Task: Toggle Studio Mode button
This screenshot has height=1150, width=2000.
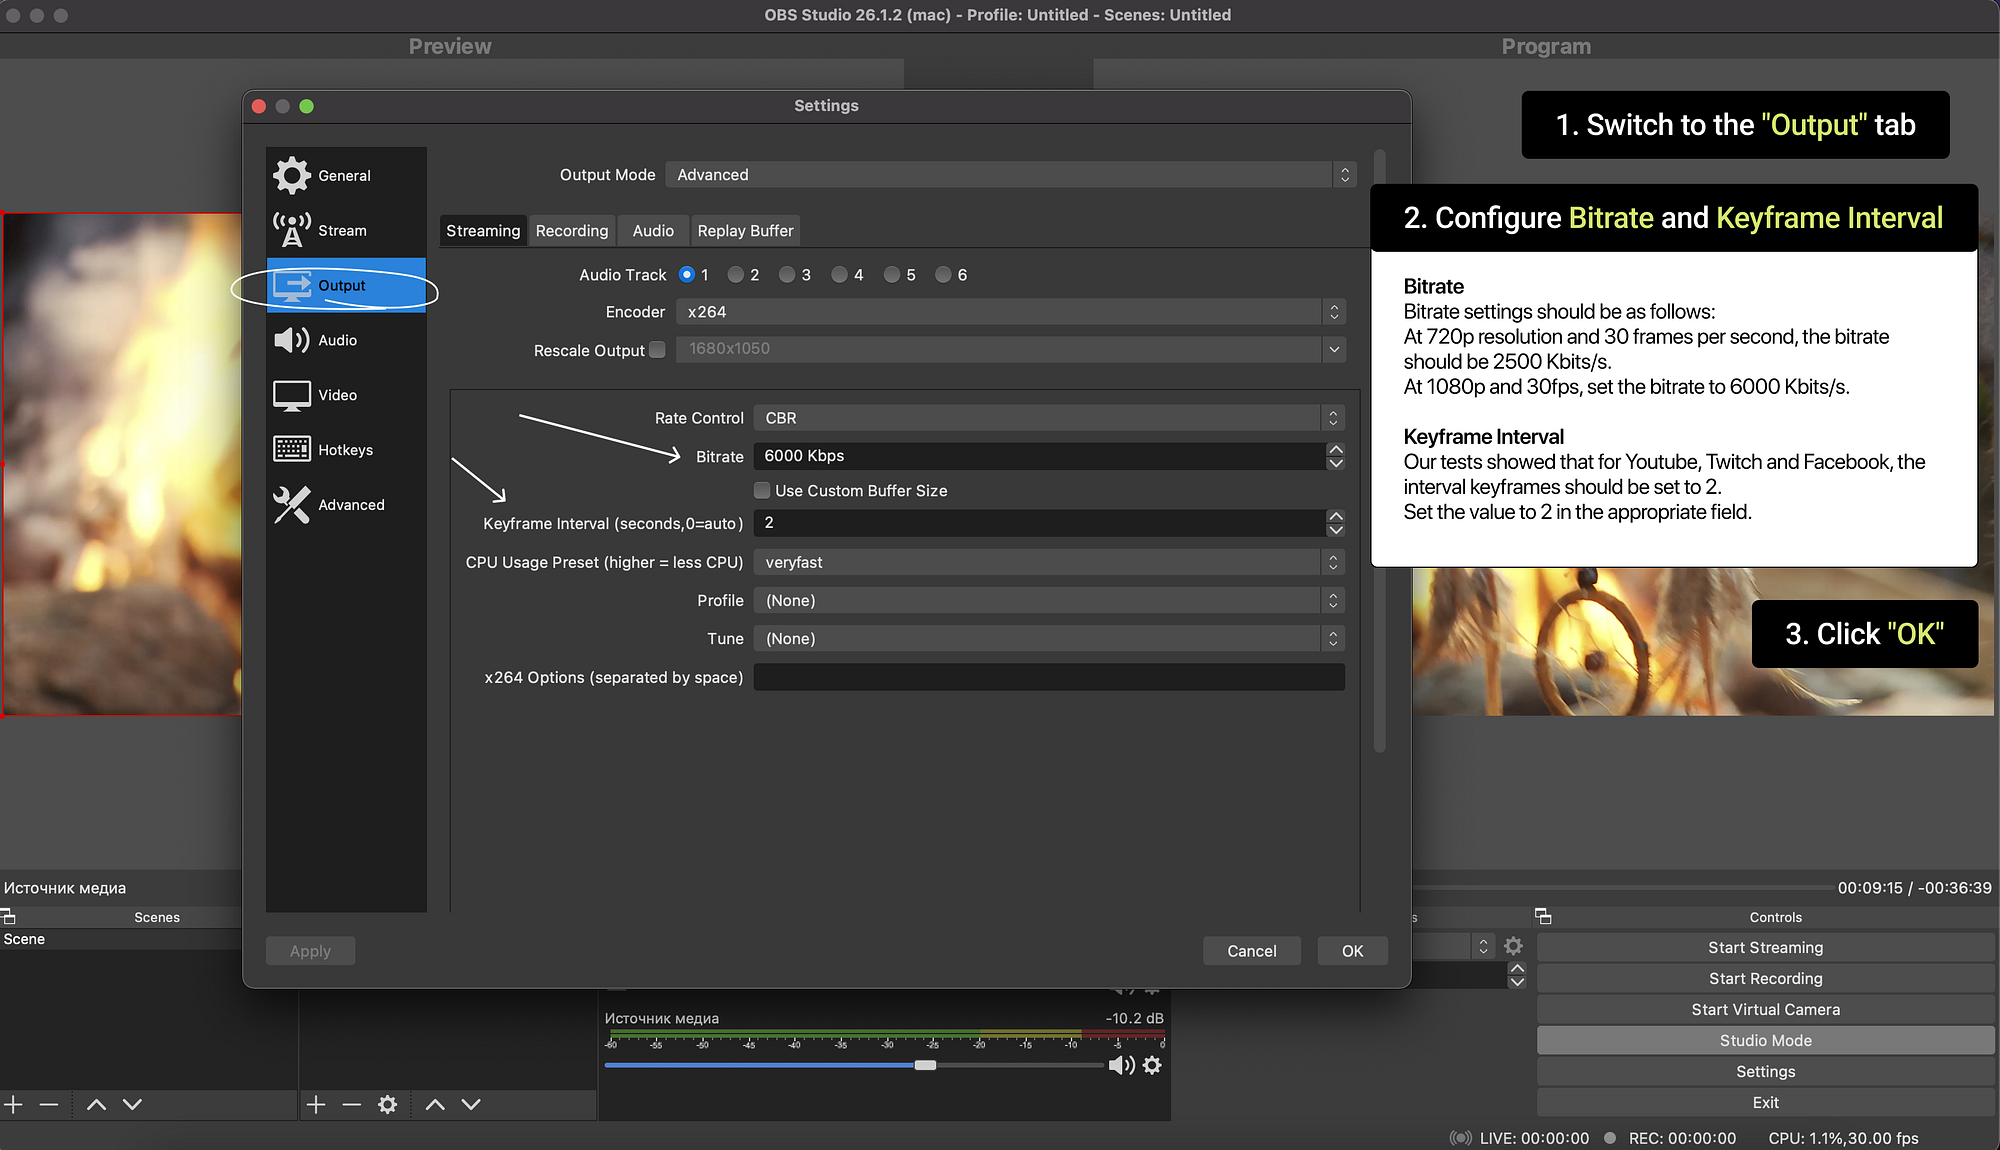Action: (1765, 1041)
